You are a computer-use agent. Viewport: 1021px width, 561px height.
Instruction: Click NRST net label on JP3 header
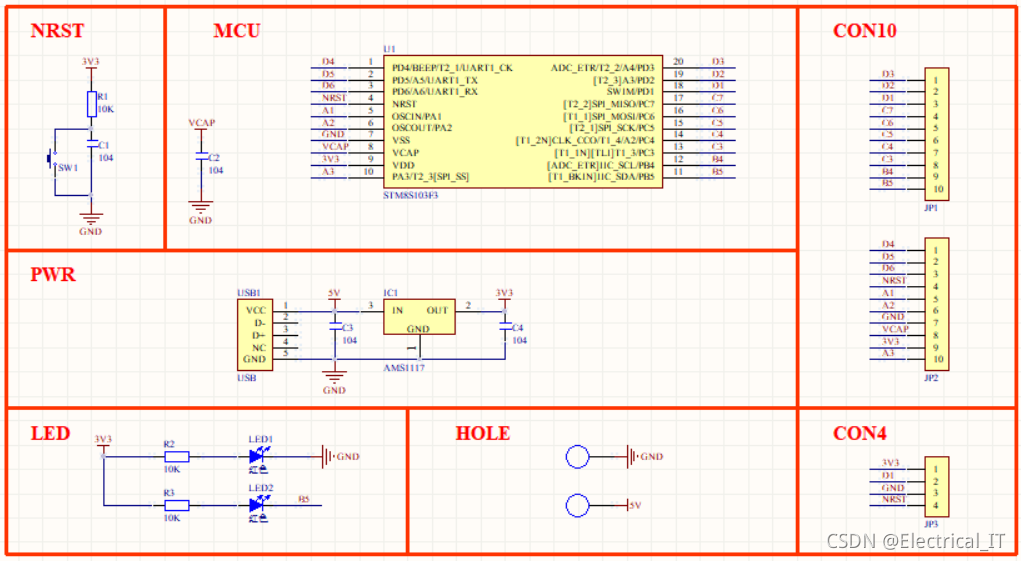pyautogui.click(x=893, y=500)
